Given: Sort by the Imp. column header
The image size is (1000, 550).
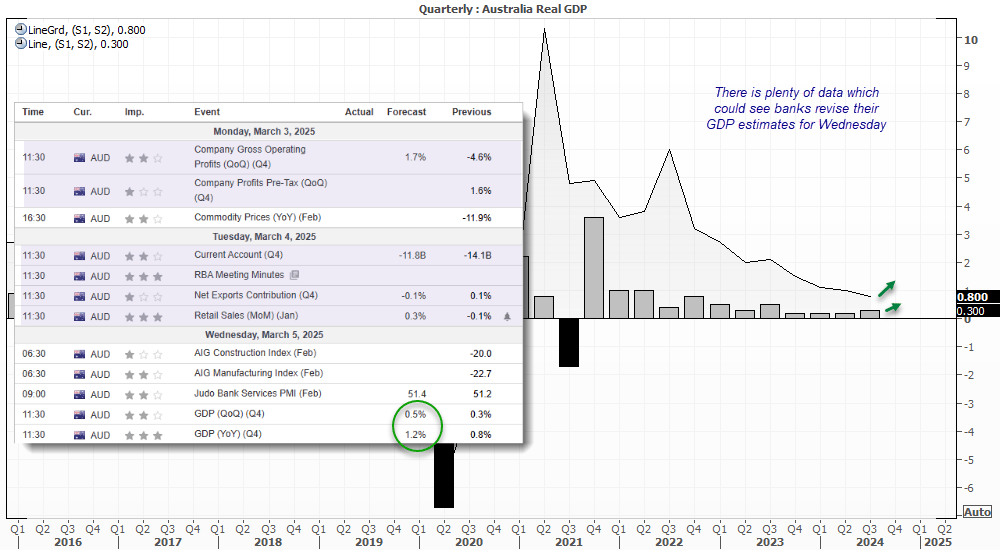Looking at the screenshot, I should point(134,112).
